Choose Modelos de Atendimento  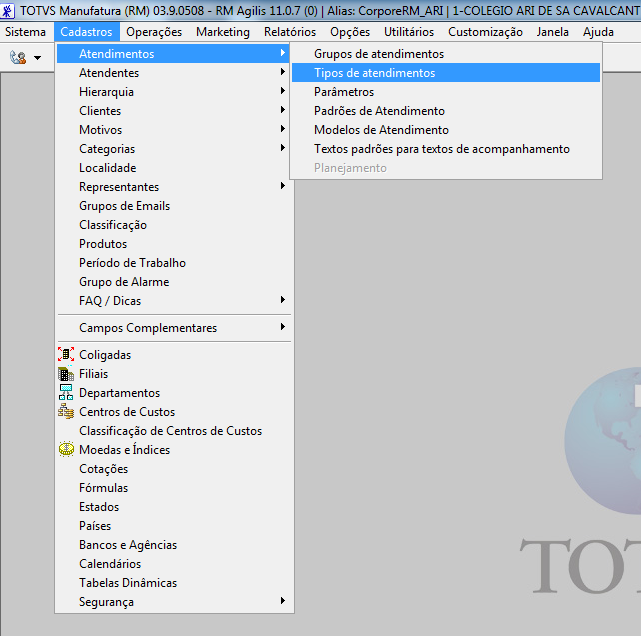446,130
